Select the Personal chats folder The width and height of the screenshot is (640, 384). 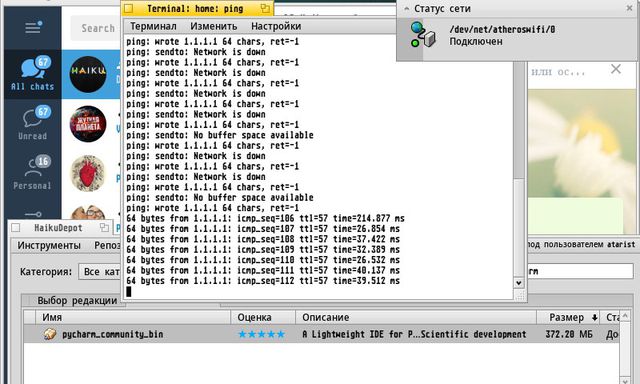point(33,173)
